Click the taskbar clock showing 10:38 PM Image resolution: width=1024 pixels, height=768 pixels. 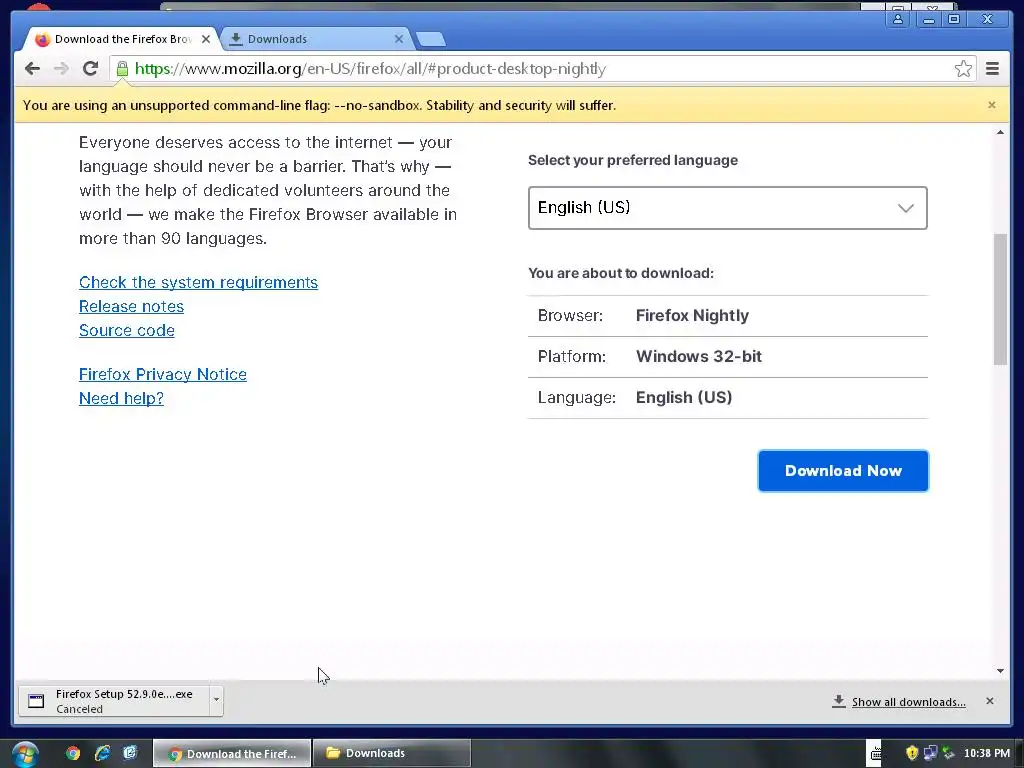[x=987, y=753]
